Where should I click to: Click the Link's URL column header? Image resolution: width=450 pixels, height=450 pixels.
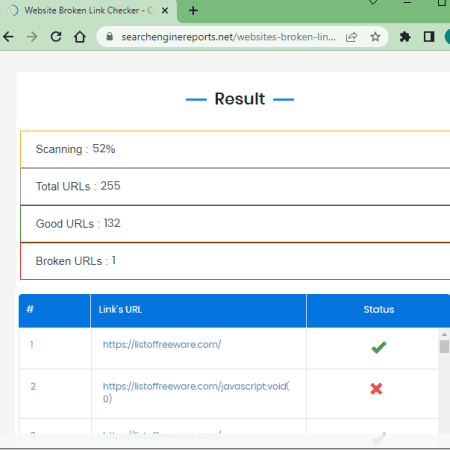[198, 310]
